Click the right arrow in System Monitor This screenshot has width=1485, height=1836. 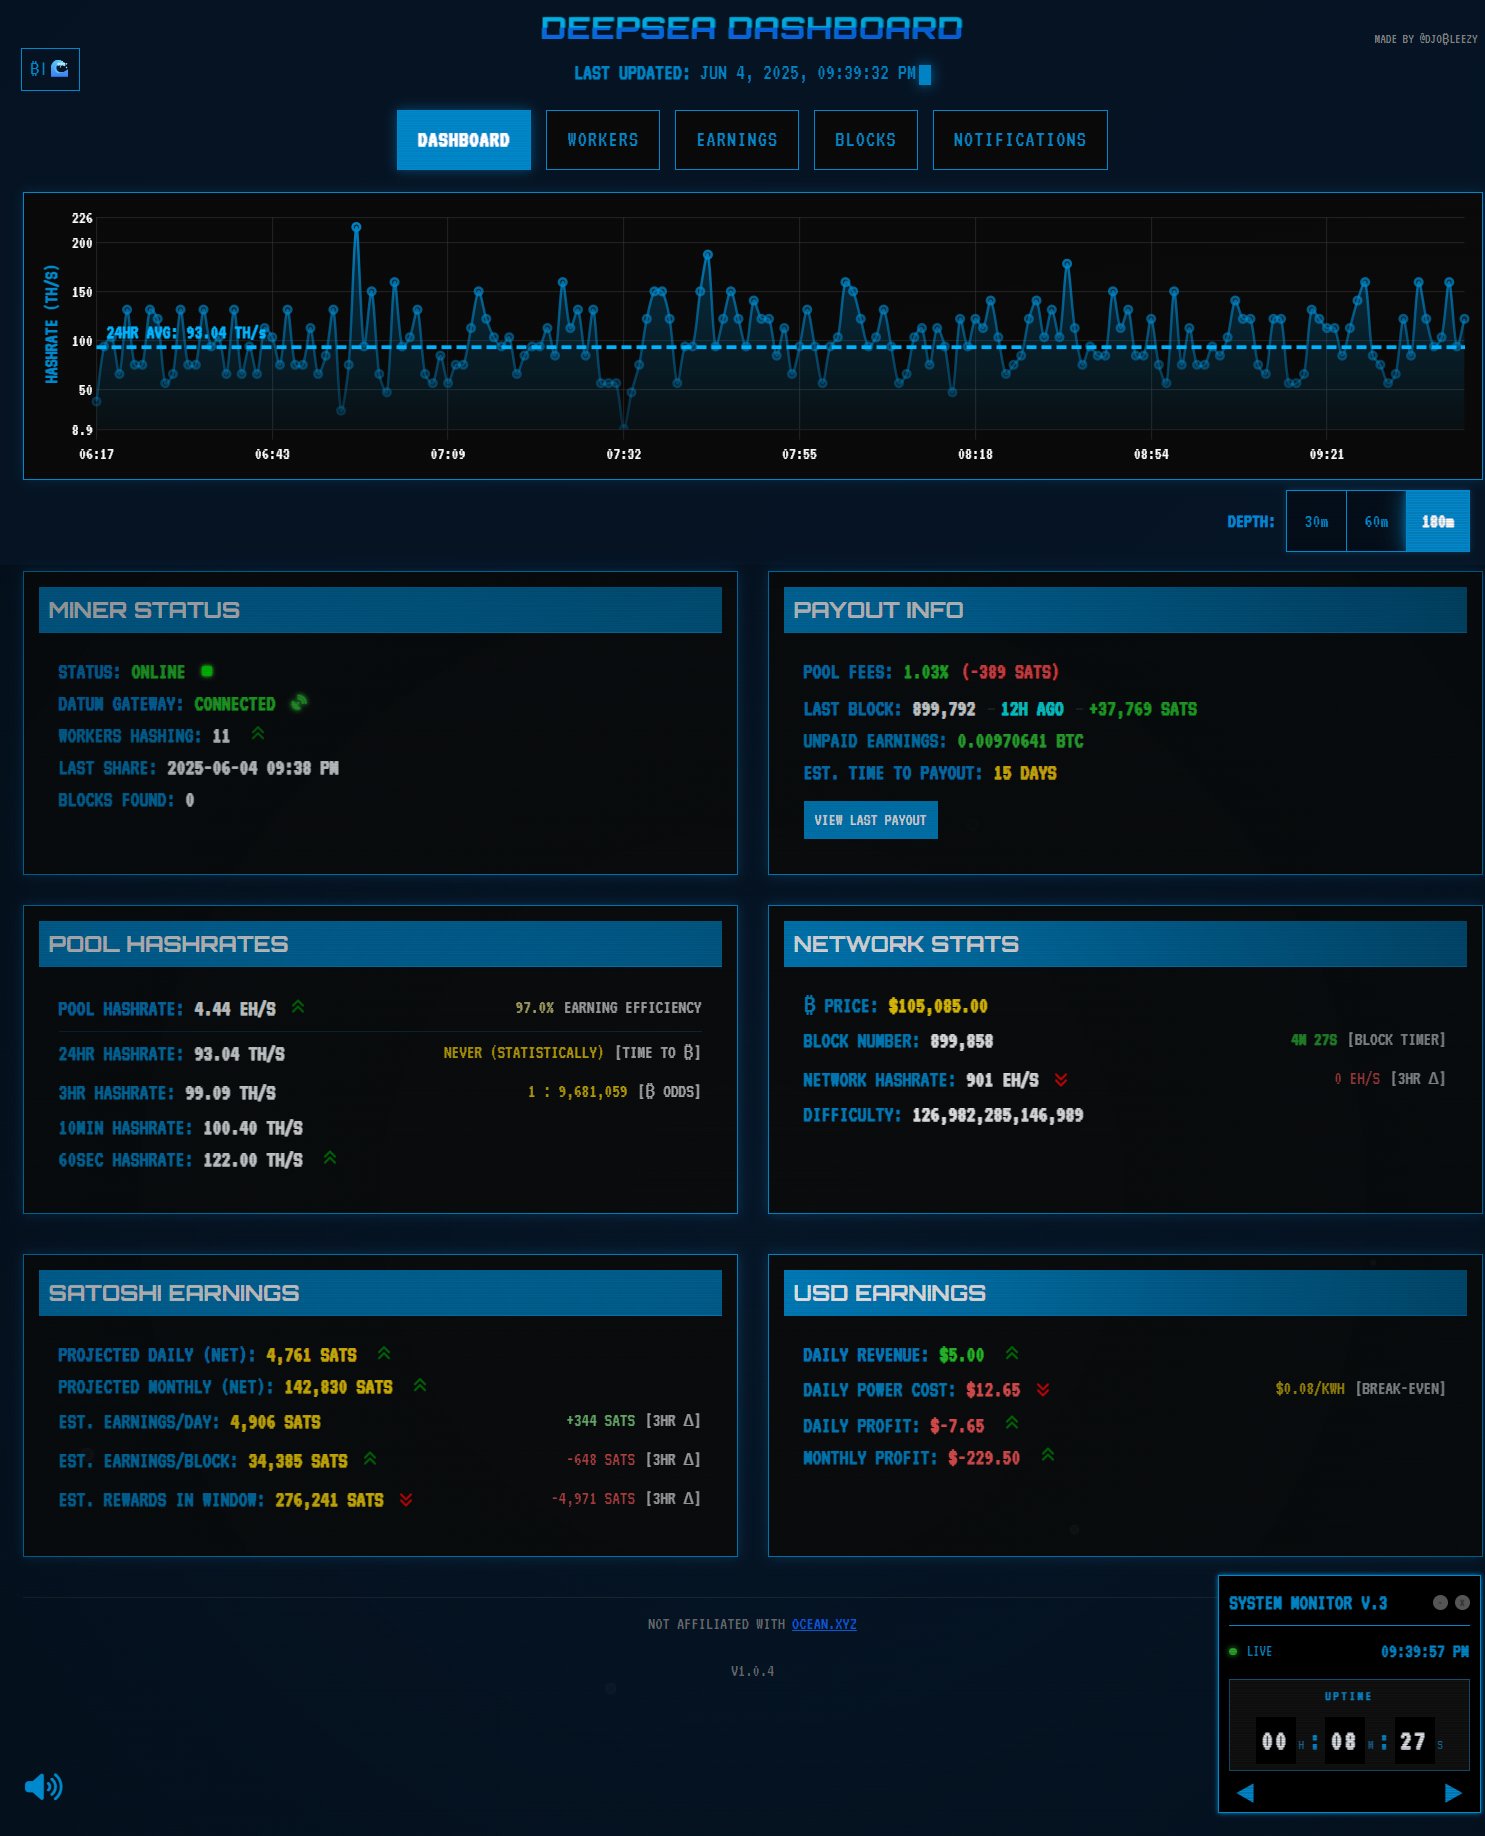tap(1453, 1793)
